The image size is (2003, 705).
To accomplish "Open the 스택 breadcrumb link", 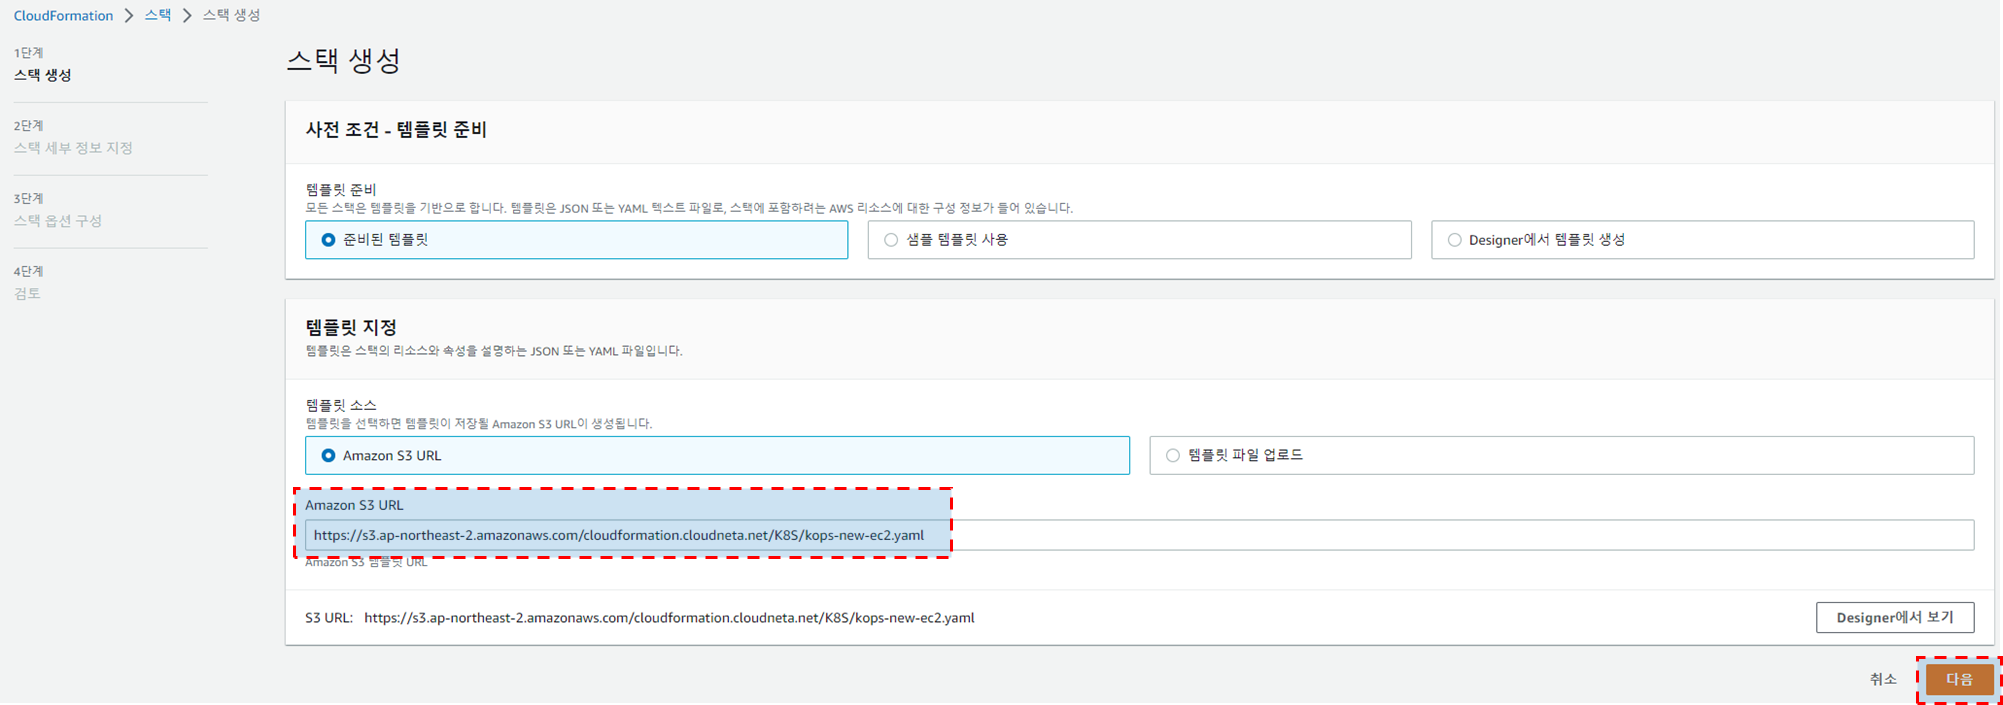I will (157, 16).
